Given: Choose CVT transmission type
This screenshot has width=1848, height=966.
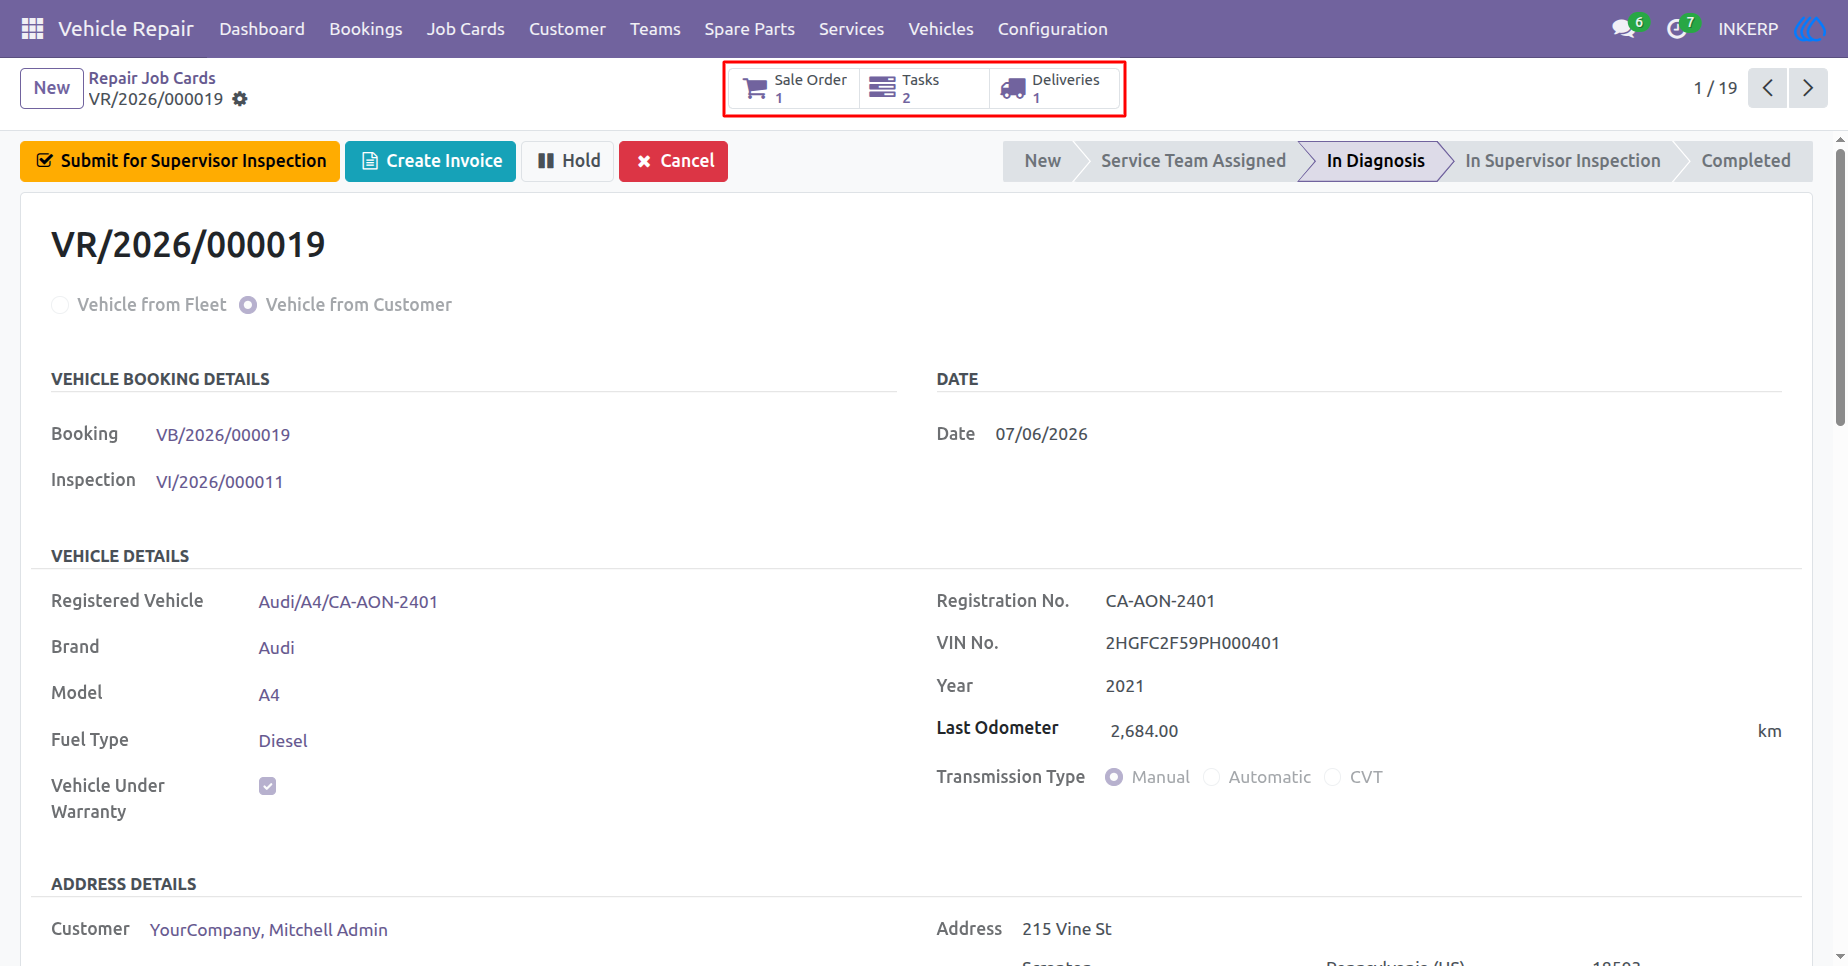Looking at the screenshot, I should coord(1332,777).
